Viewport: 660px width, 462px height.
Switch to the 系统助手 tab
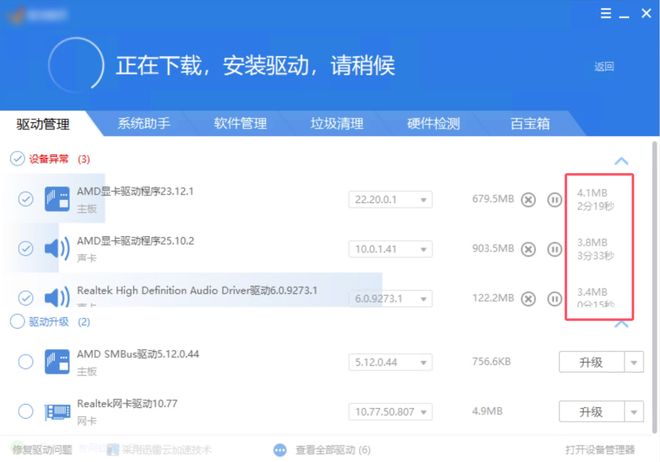(144, 123)
